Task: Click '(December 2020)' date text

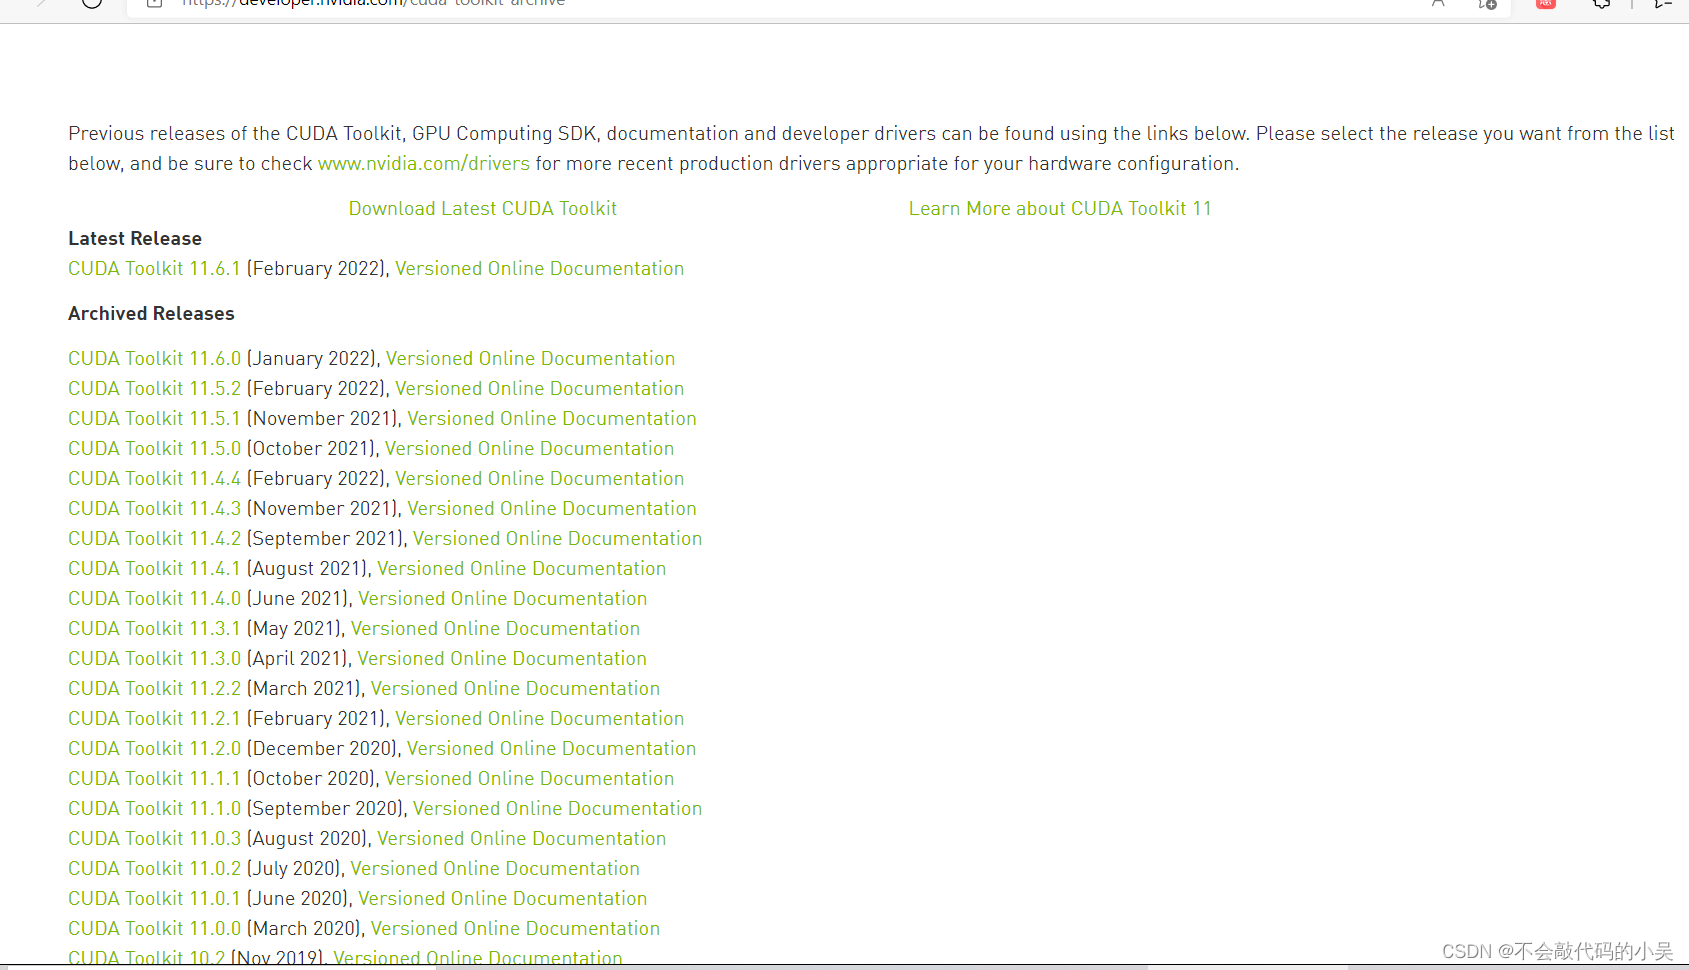Action: [x=322, y=749]
